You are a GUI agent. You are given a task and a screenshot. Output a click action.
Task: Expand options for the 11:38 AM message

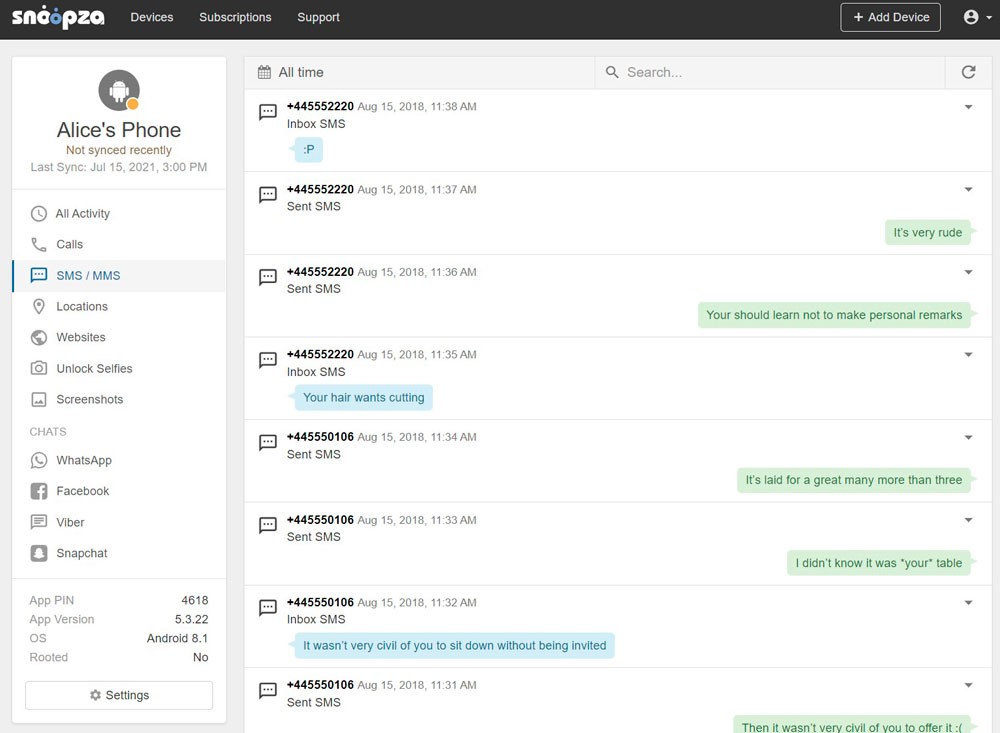pyautogui.click(x=968, y=107)
